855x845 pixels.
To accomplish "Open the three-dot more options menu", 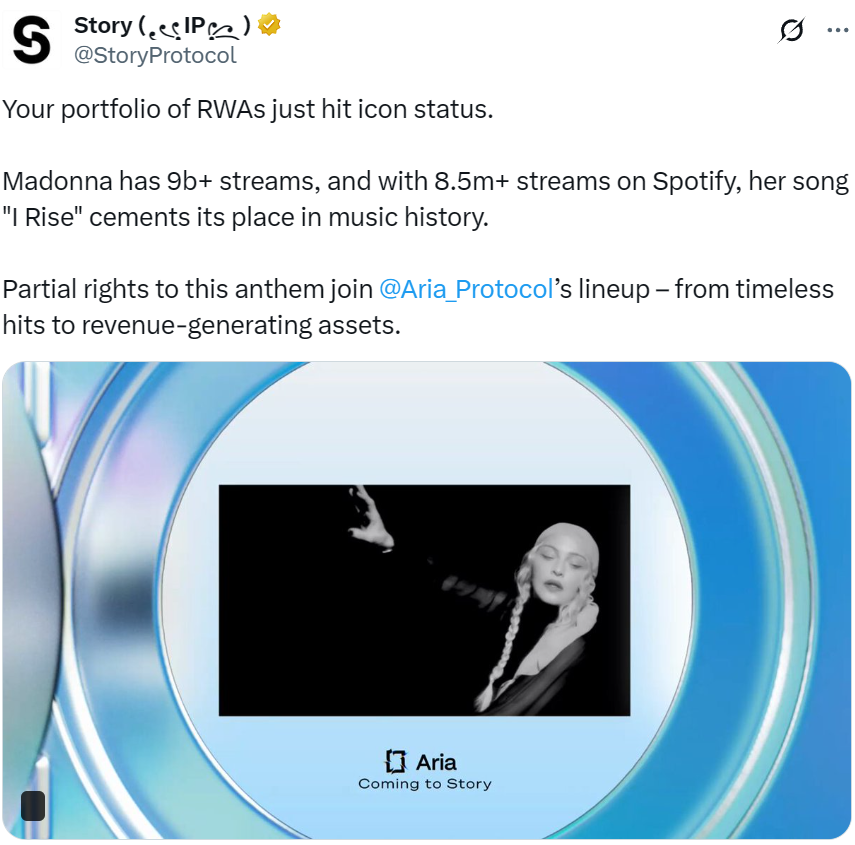I will click(838, 30).
